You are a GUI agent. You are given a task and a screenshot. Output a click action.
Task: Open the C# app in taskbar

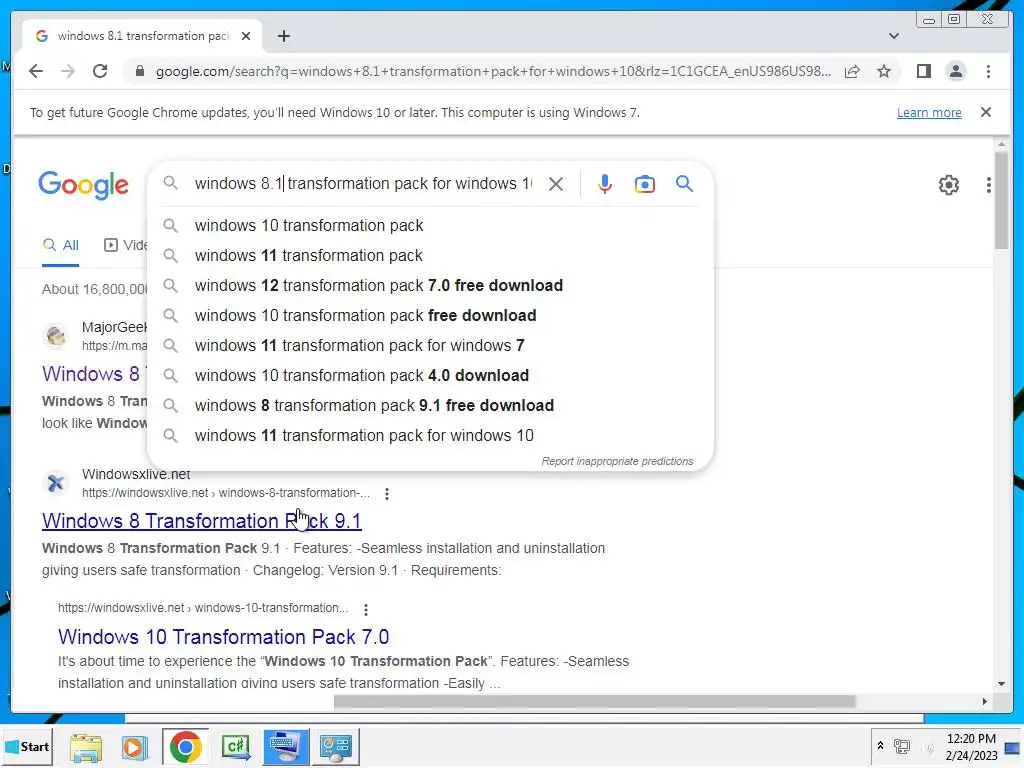(236, 747)
